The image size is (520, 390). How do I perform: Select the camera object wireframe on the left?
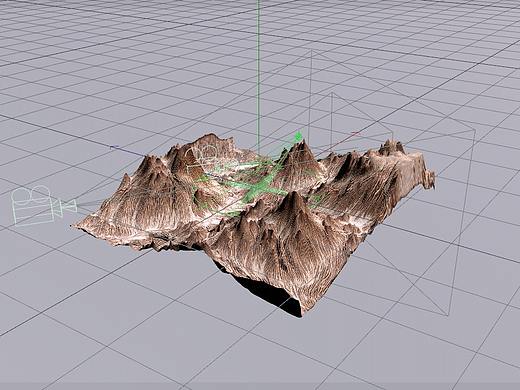point(43,206)
